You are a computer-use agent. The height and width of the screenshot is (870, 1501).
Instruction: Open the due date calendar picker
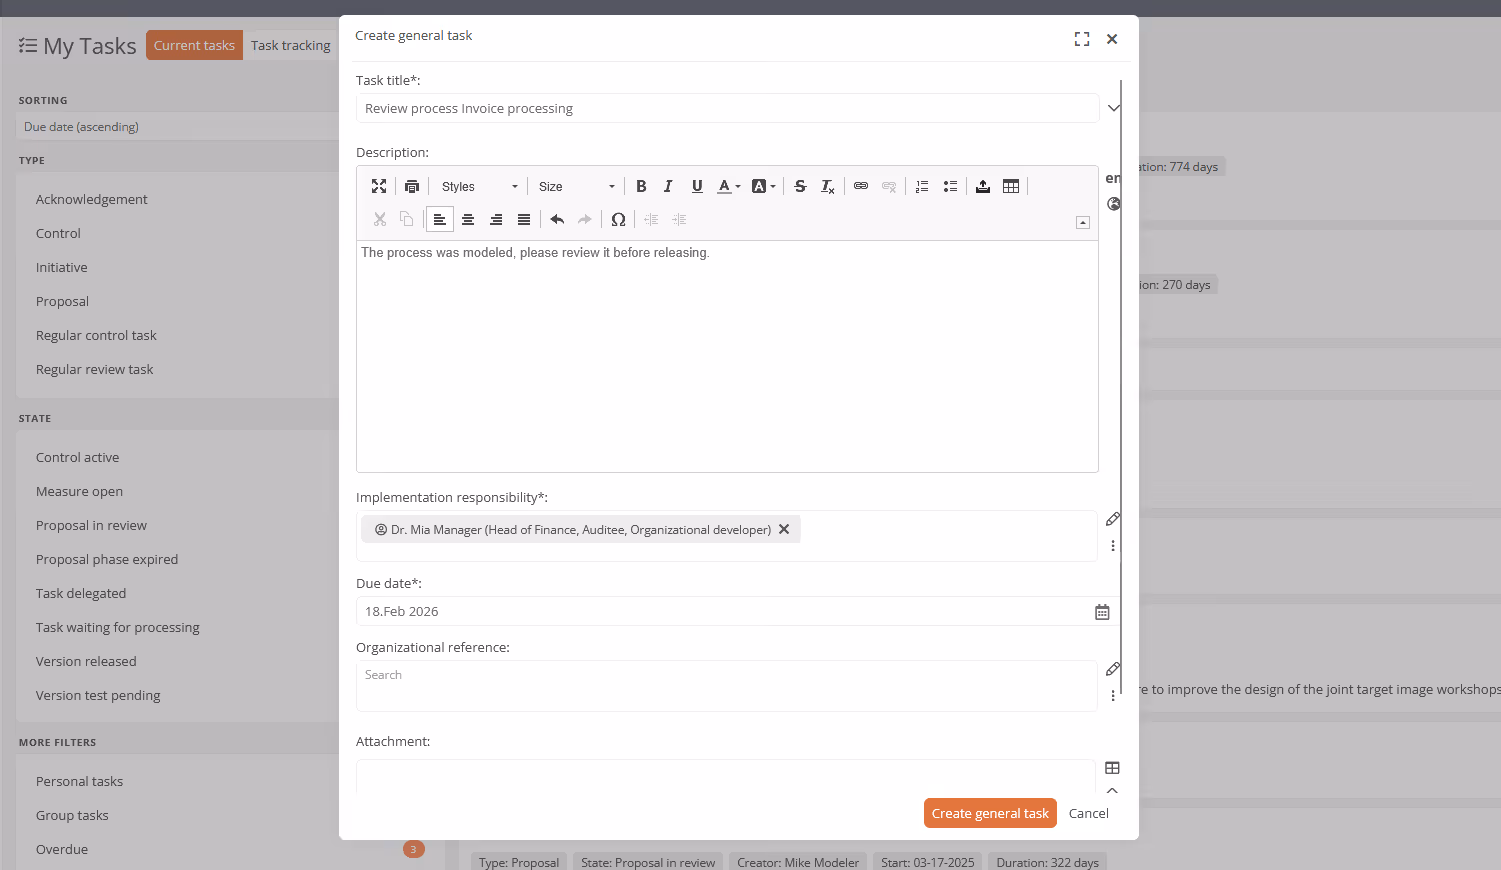[x=1102, y=612]
